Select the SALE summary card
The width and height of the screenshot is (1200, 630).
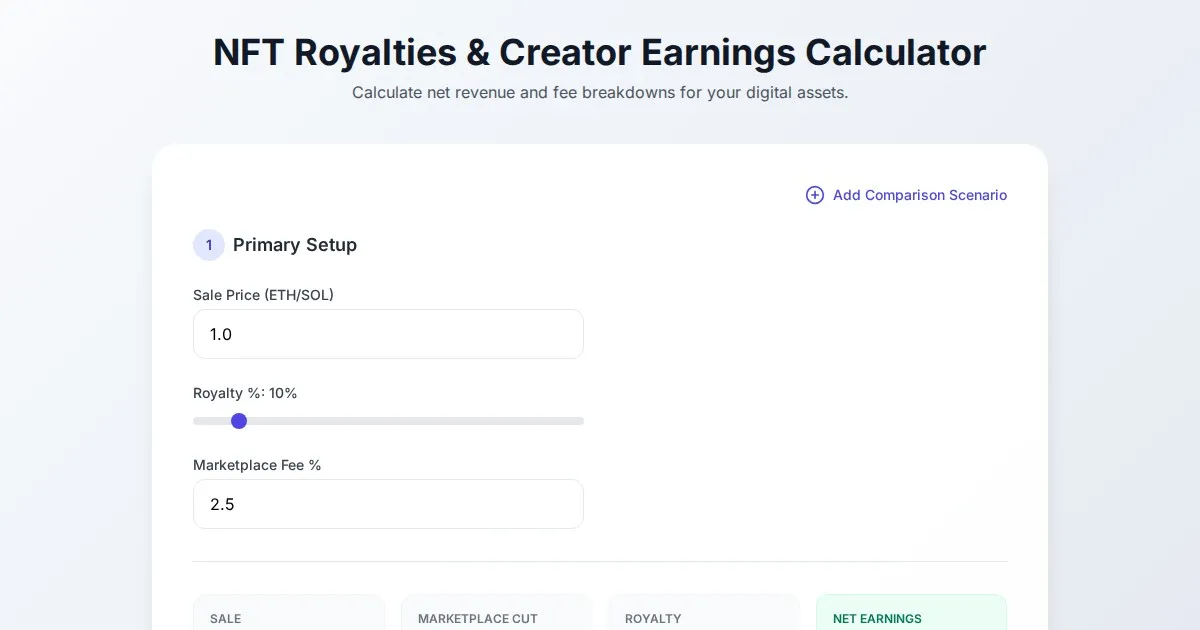pos(288,614)
